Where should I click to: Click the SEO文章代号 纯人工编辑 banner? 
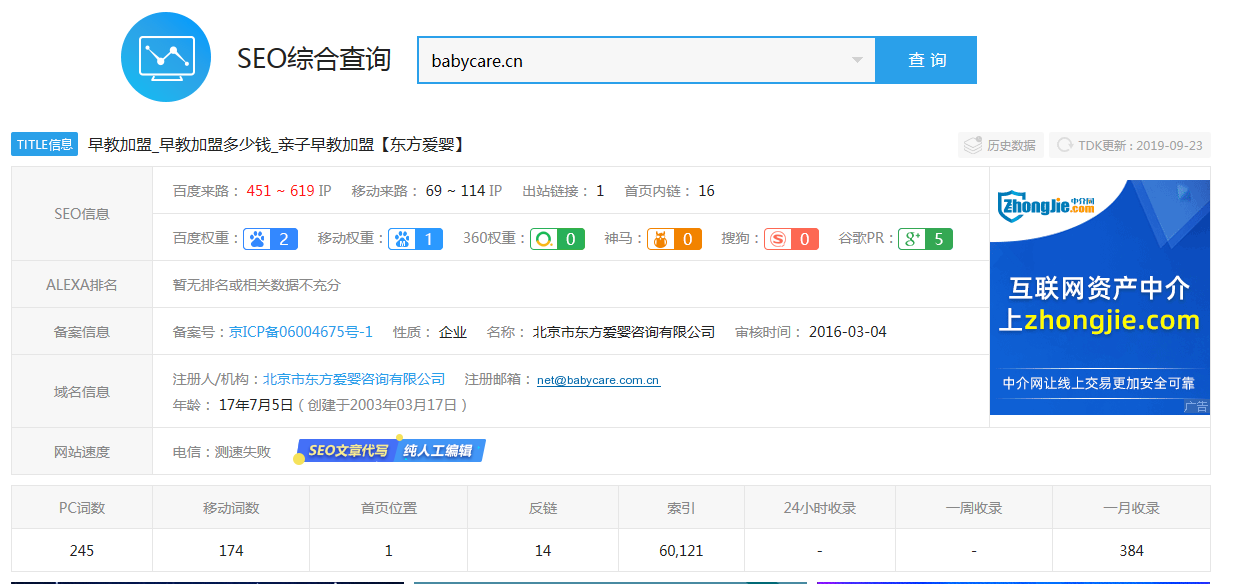[388, 450]
